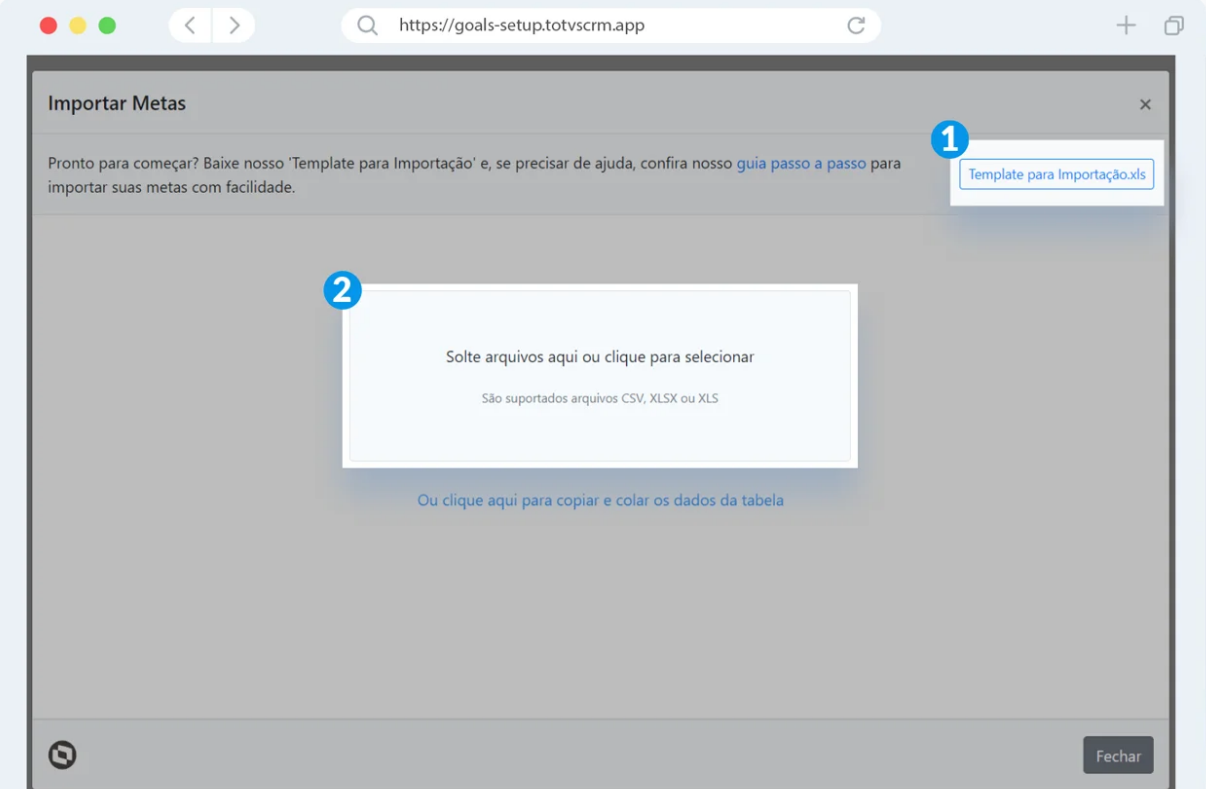Go back with the browser back arrow

pos(190,26)
